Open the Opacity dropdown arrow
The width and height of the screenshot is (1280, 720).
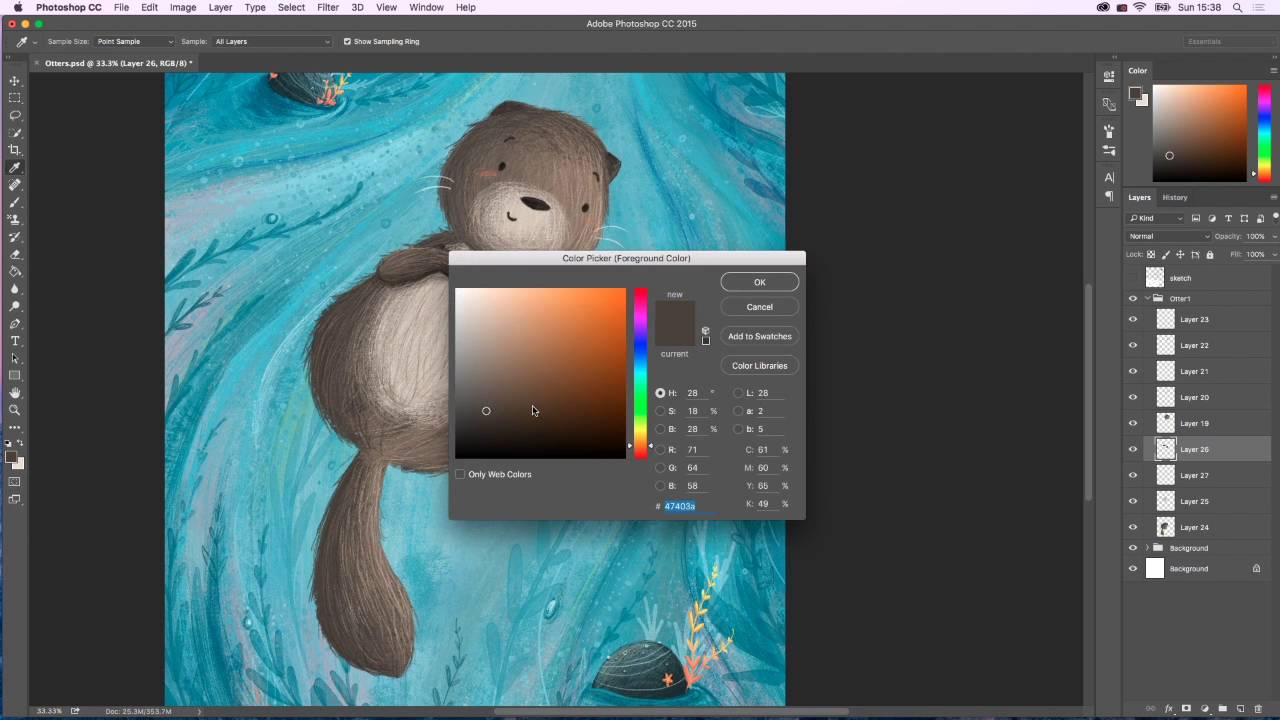[1273, 236]
